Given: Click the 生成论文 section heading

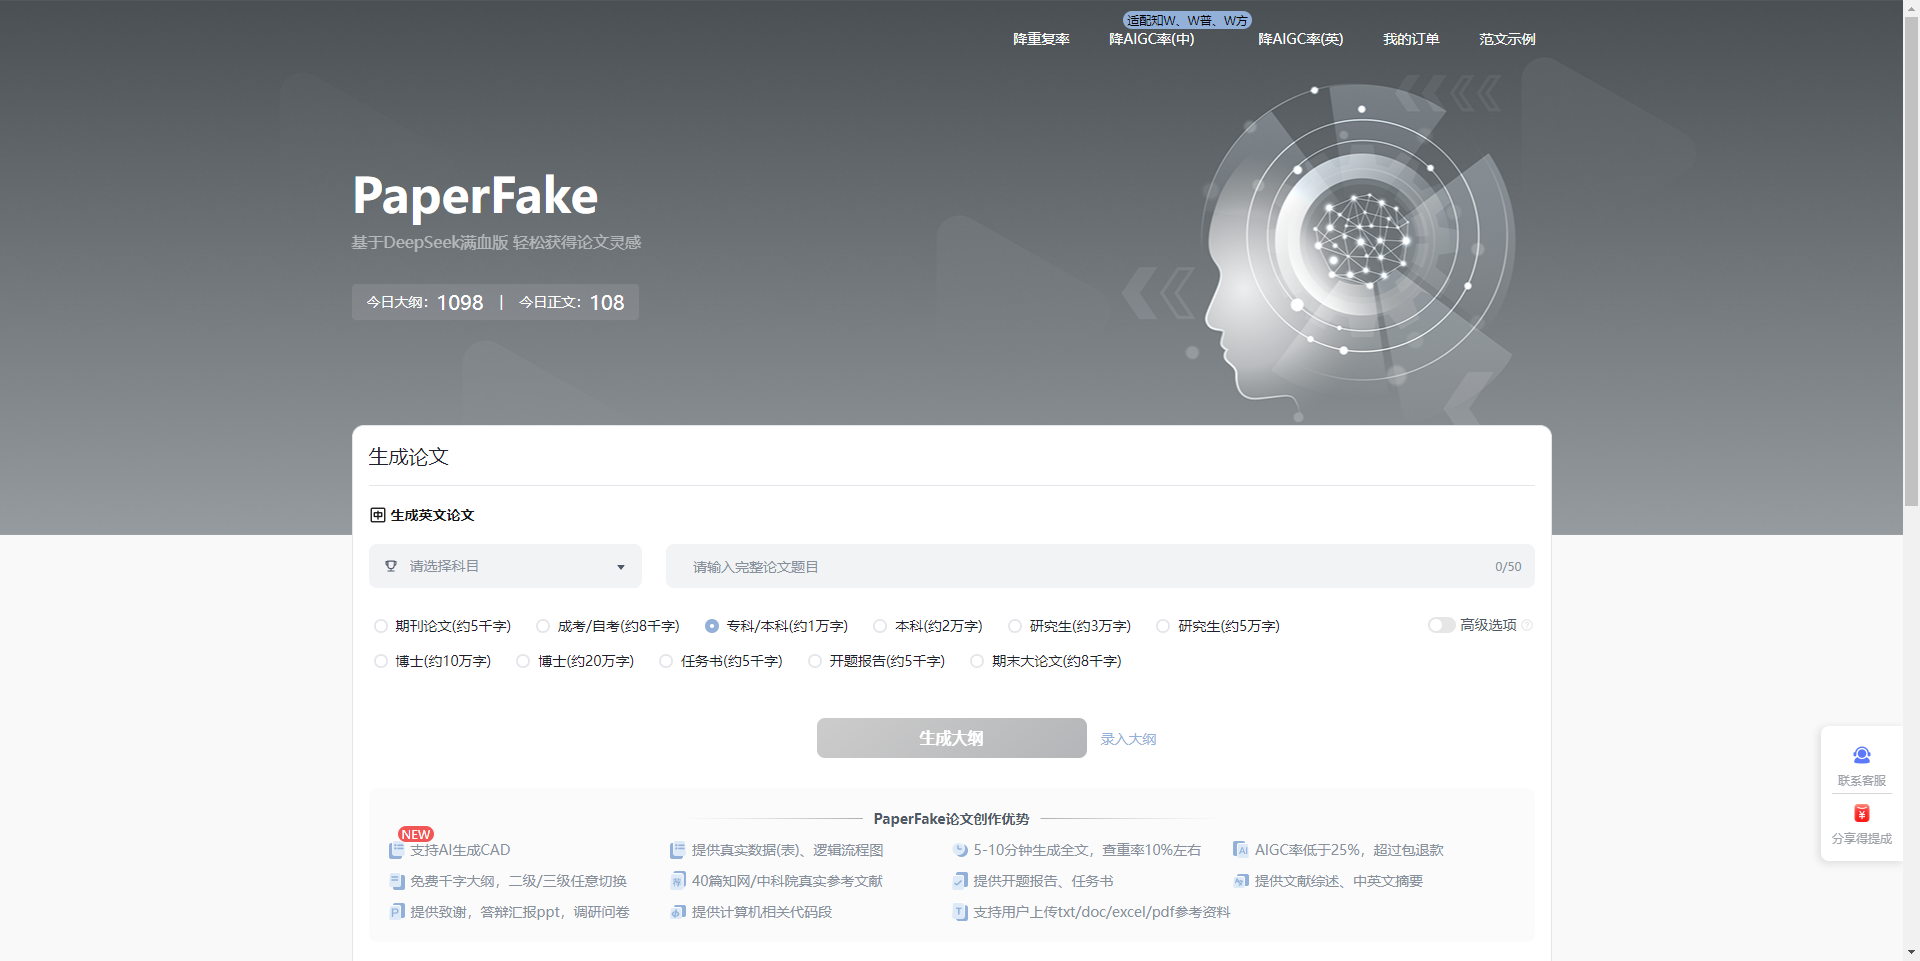Looking at the screenshot, I should tap(408, 457).
